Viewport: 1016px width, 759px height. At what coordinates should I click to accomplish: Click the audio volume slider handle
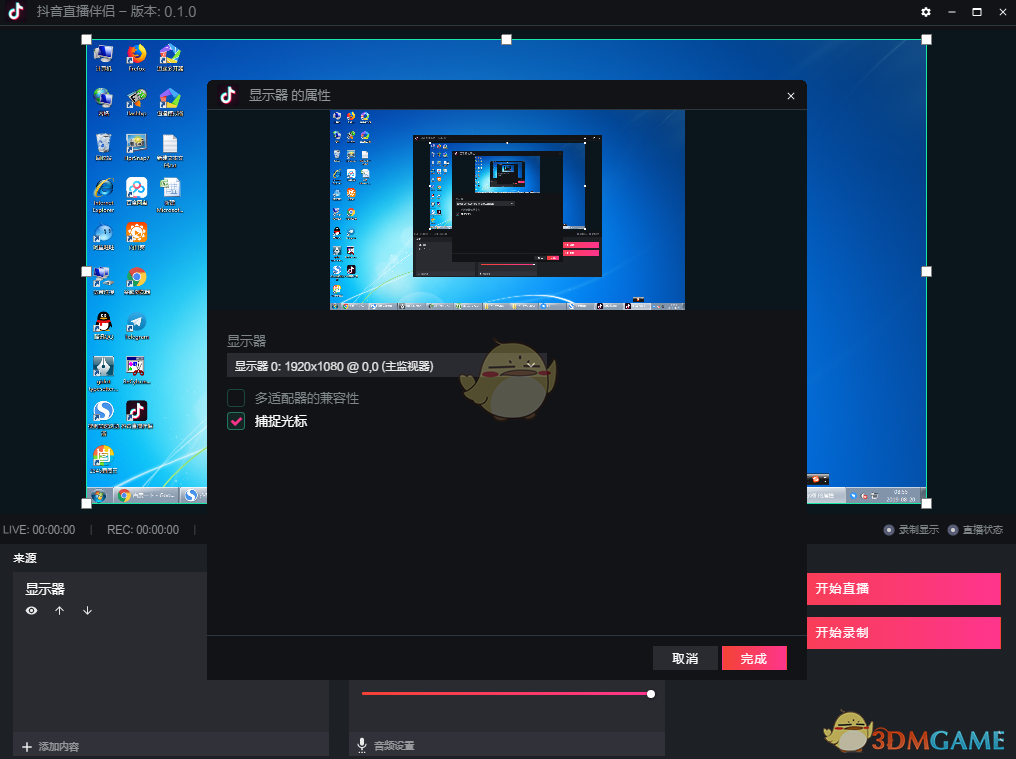(651, 694)
